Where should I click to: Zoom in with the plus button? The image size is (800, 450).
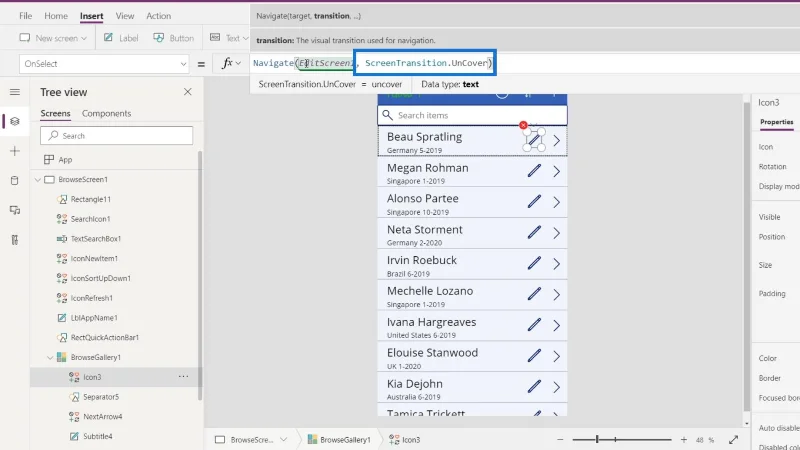point(684,439)
